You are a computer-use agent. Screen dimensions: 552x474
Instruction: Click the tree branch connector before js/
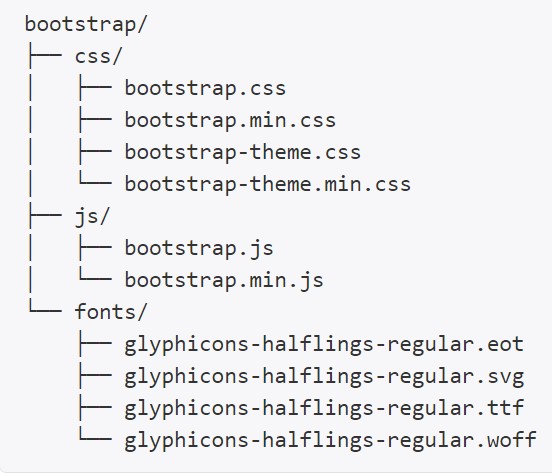[45, 215]
